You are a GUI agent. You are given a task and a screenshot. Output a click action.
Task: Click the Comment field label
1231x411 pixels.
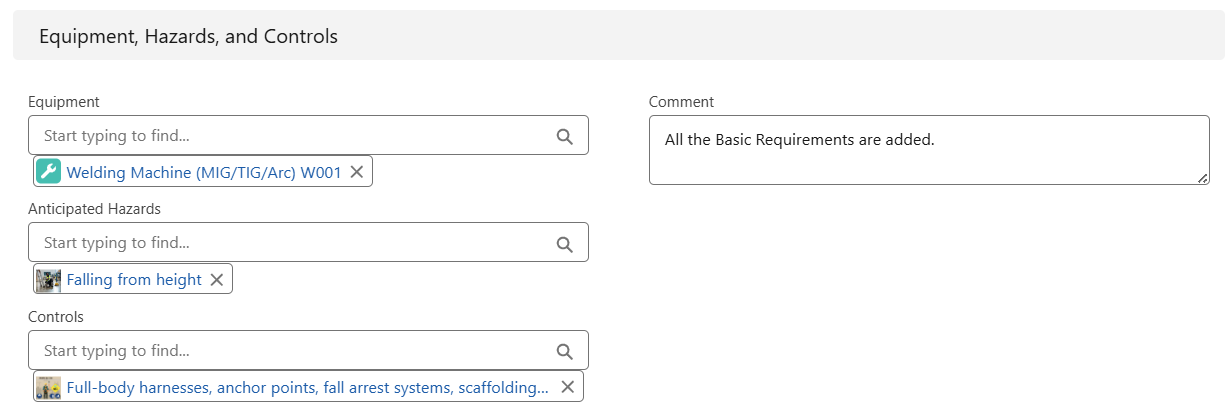coord(681,102)
